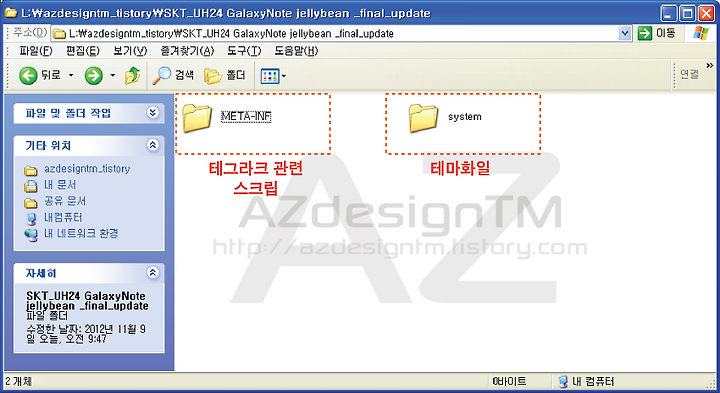Open the 내 문서 link
The width and height of the screenshot is (720, 393).
[x=60, y=185]
